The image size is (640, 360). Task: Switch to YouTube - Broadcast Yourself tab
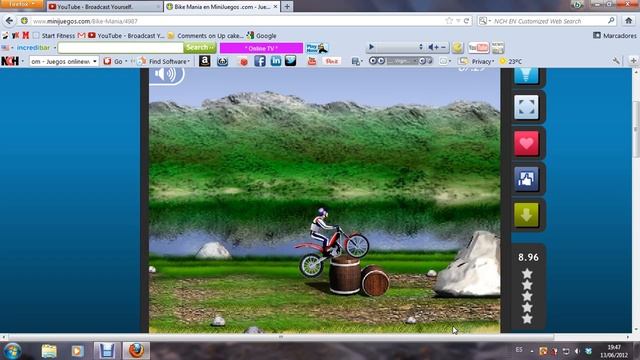pos(104,7)
